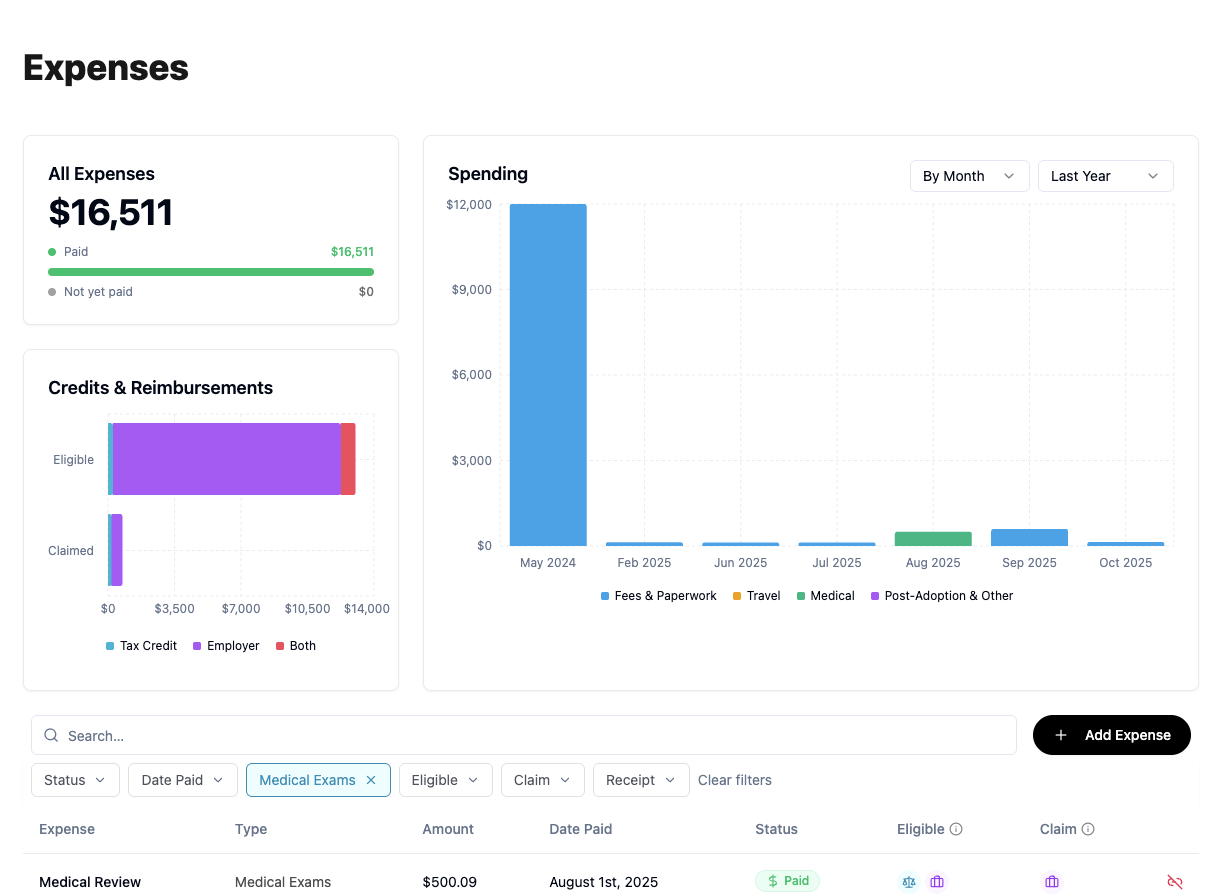Click the May 2024 spending bar

click(x=548, y=375)
